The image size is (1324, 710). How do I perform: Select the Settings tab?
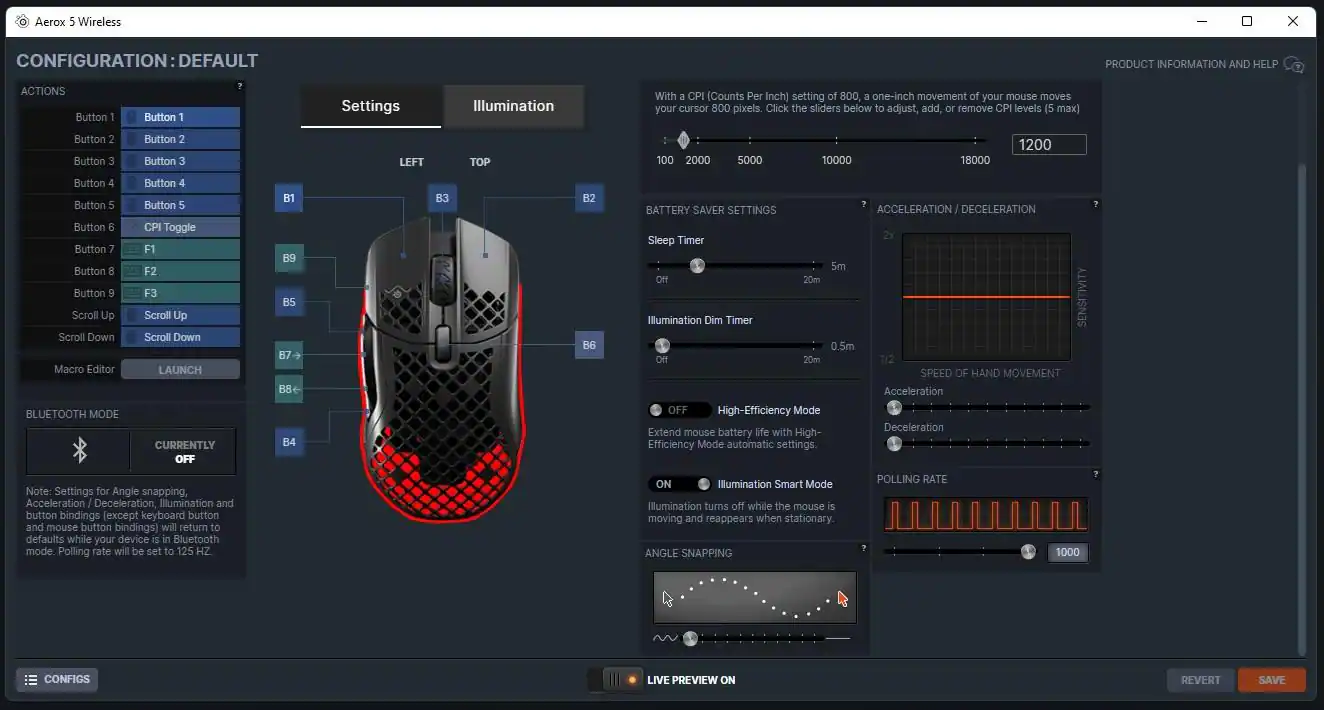(370, 106)
